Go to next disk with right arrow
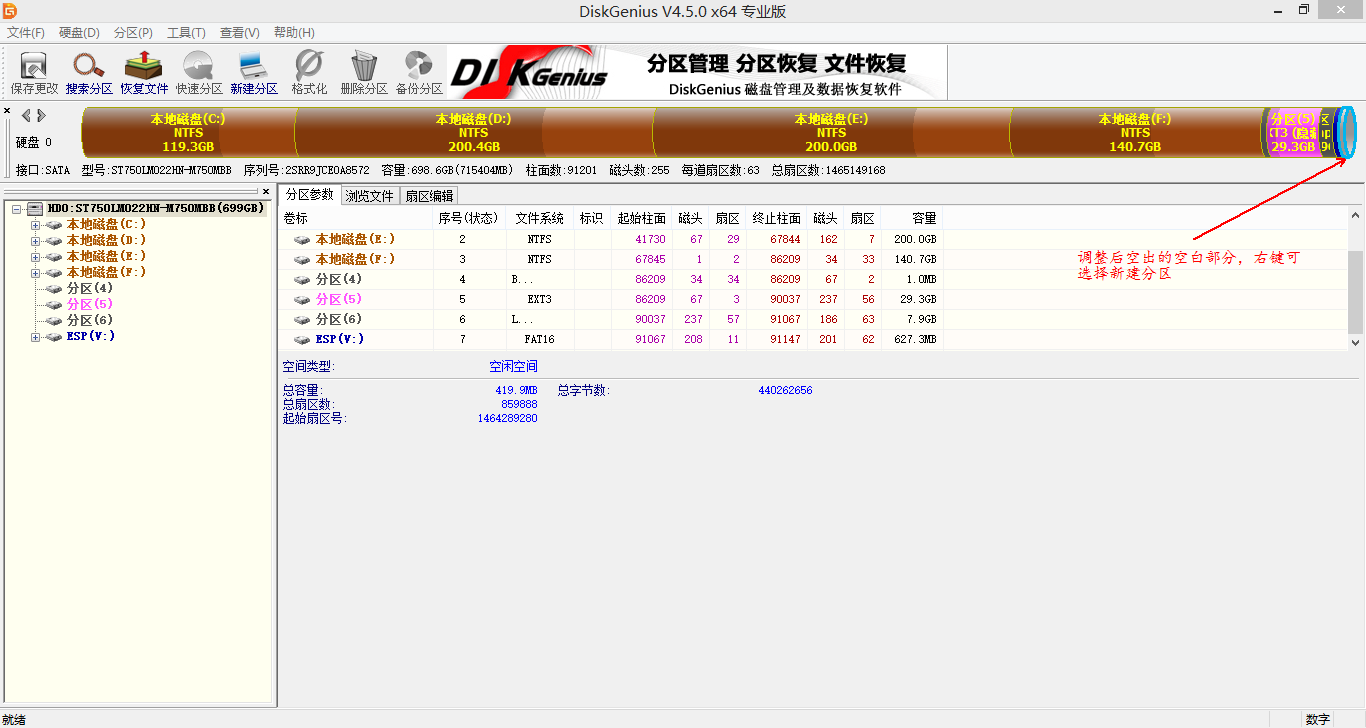The image size is (1366, 728). point(41,115)
